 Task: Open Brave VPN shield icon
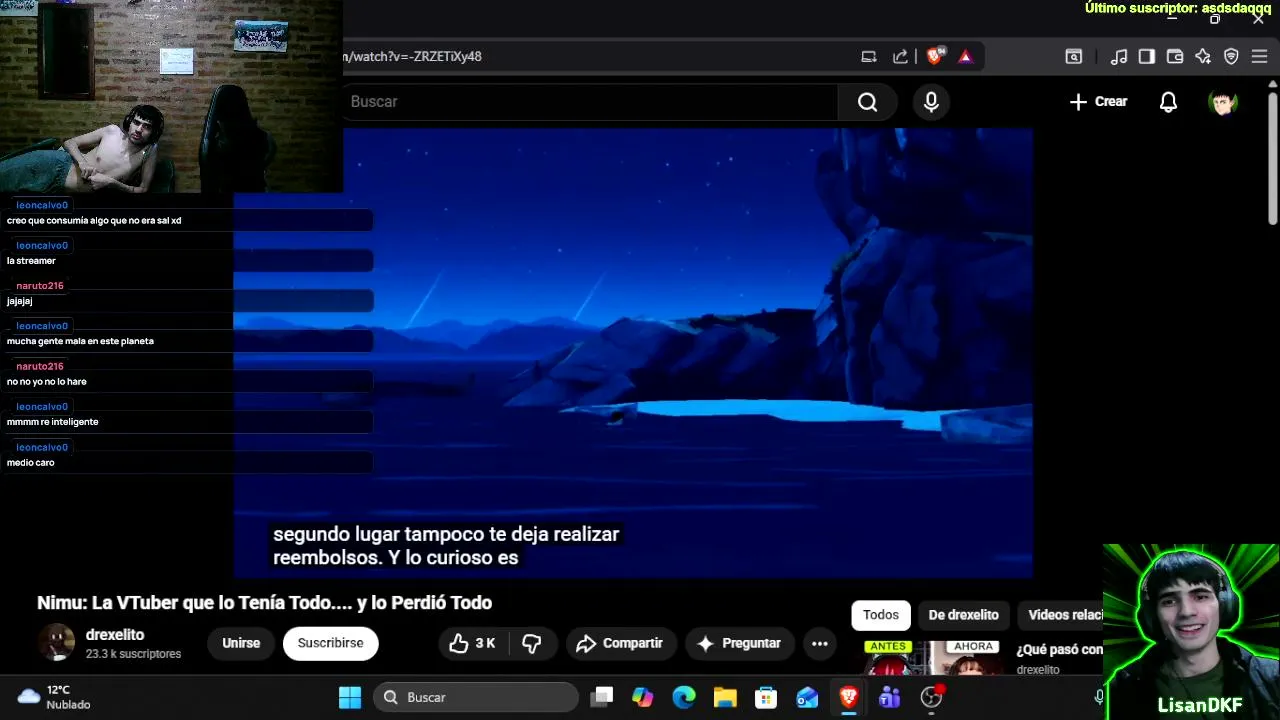point(1231,57)
